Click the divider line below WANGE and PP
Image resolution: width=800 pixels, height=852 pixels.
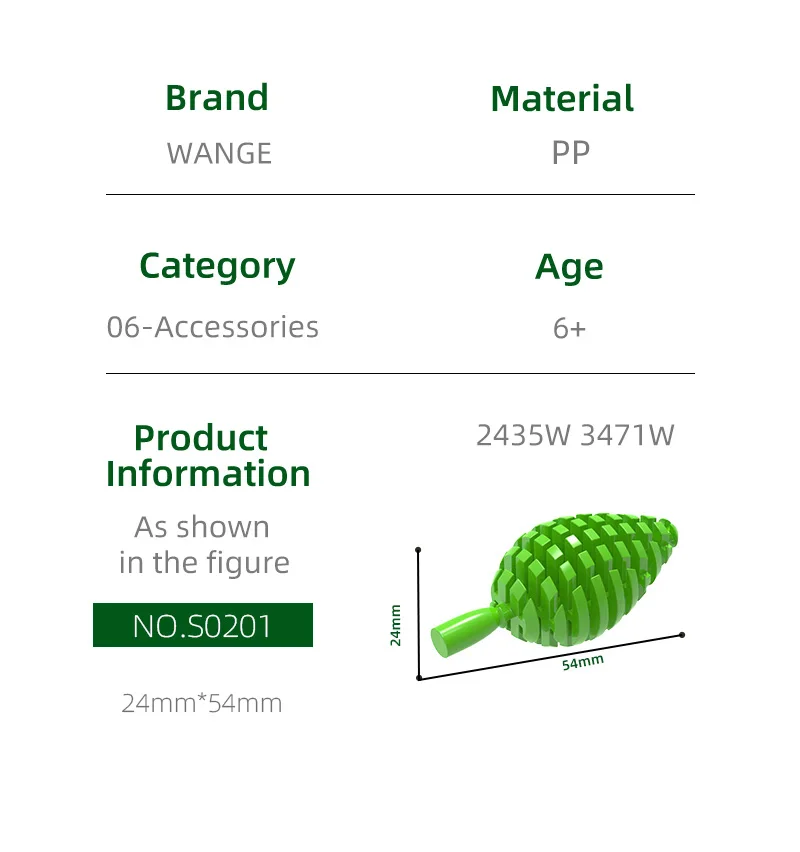[400, 194]
